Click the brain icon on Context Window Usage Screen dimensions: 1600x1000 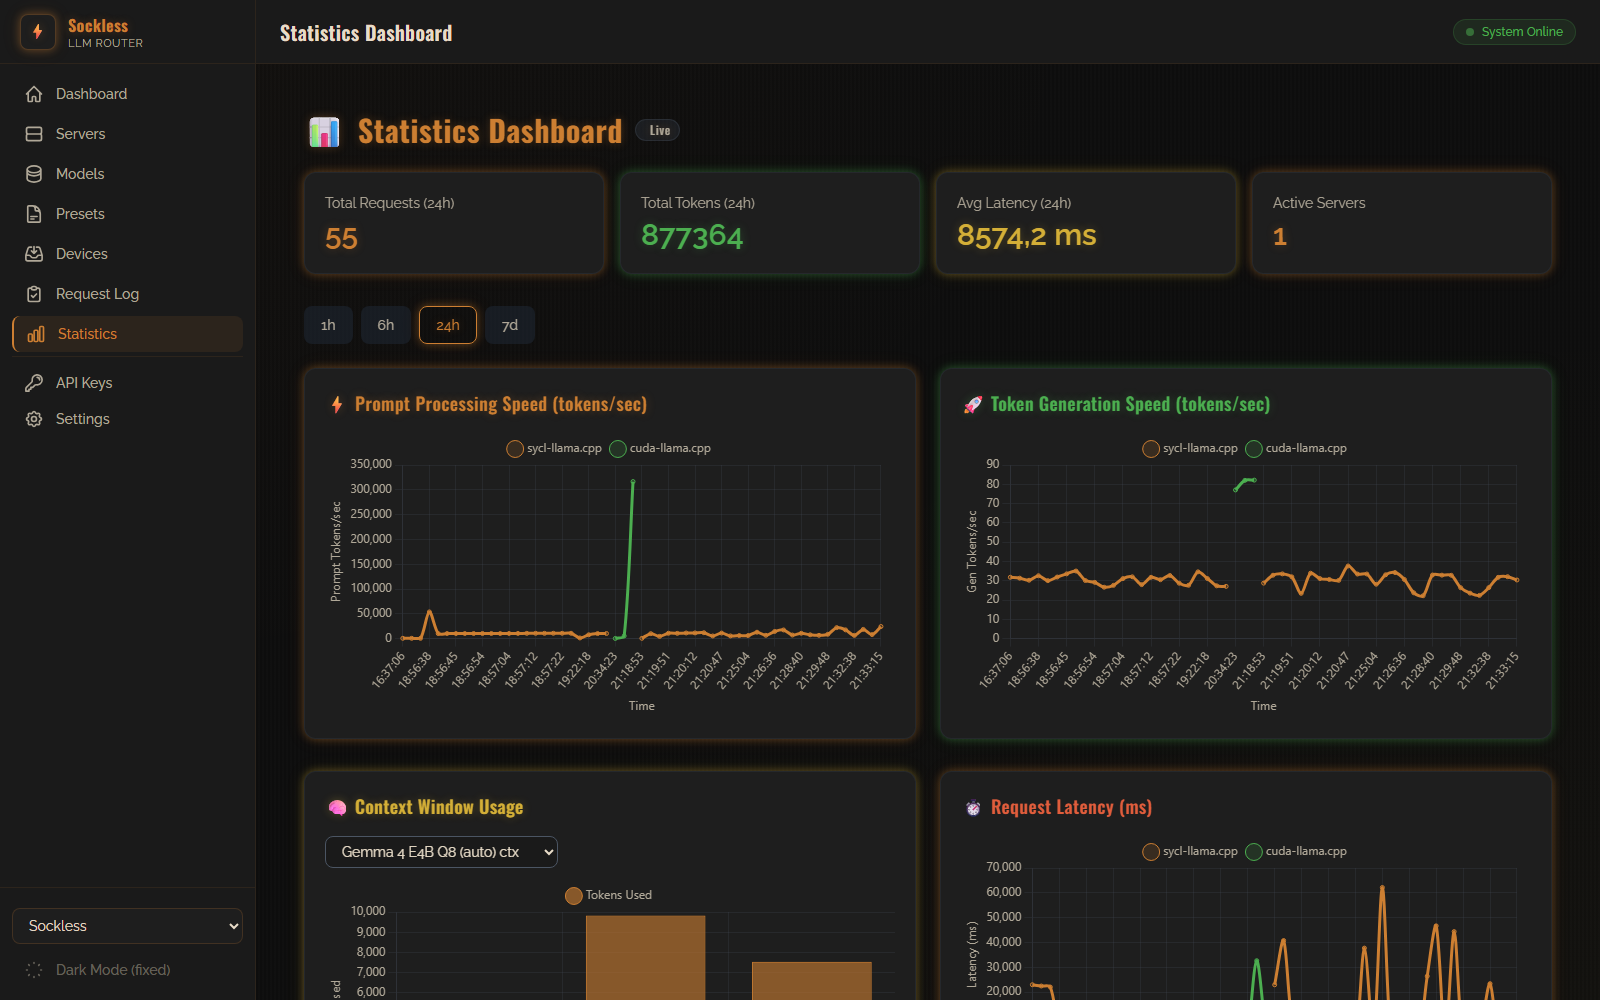[337, 807]
